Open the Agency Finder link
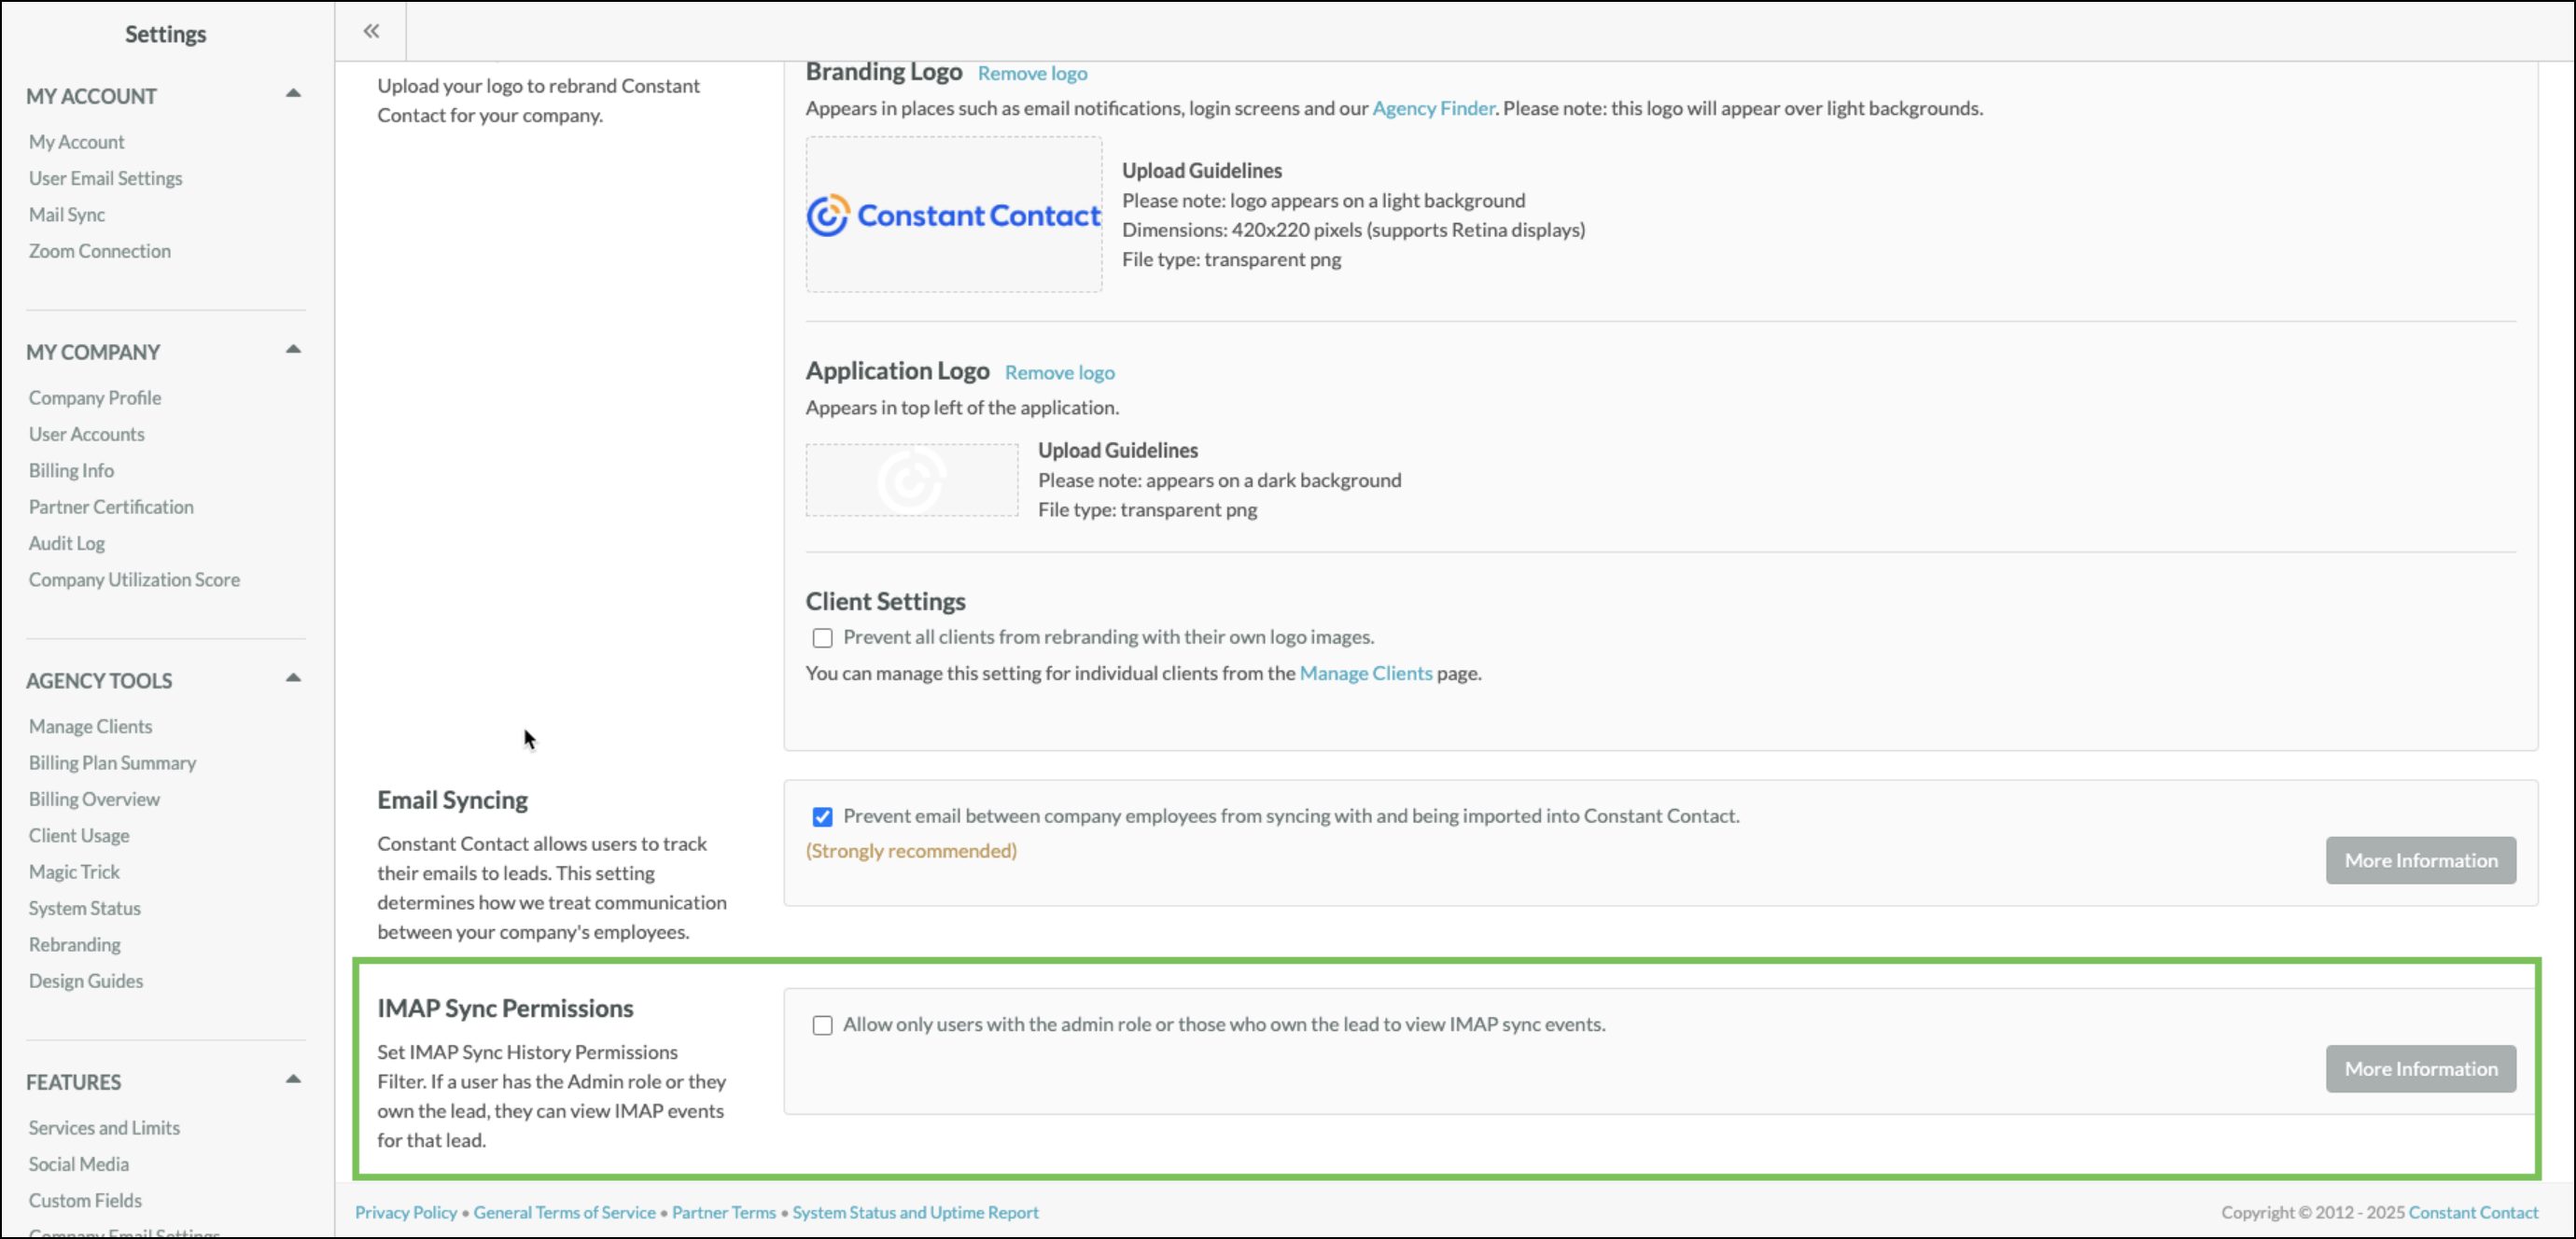 [1433, 108]
